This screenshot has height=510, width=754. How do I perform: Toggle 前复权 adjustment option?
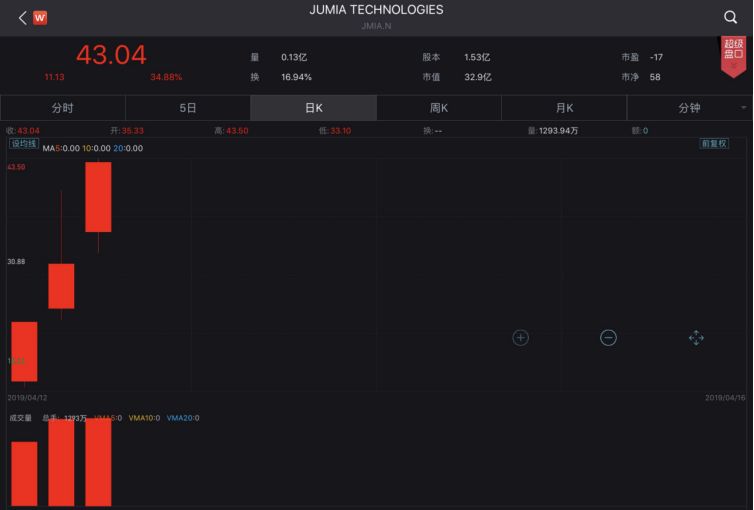714,143
